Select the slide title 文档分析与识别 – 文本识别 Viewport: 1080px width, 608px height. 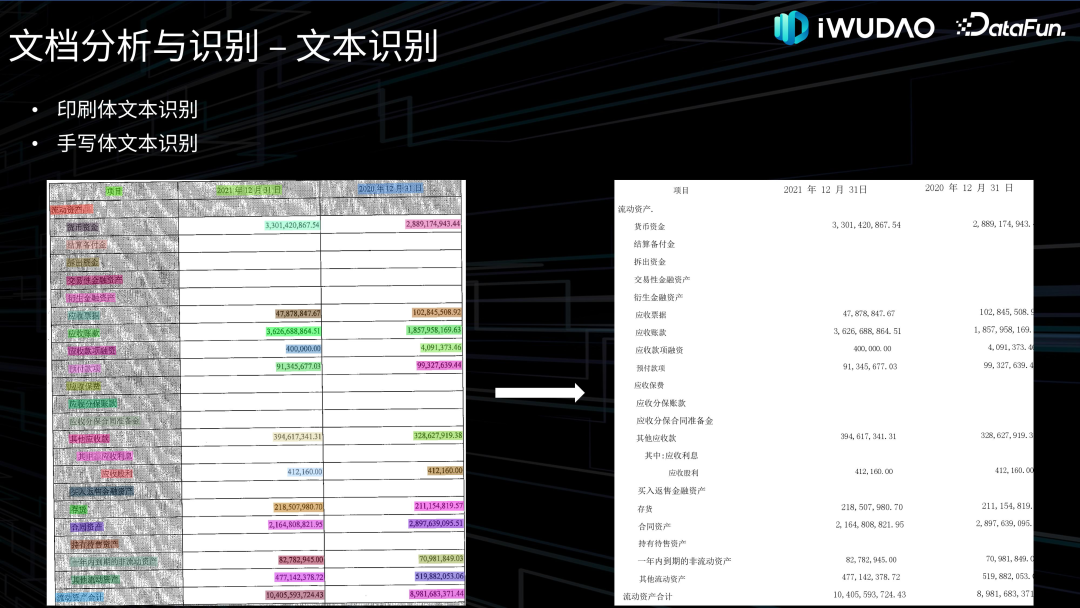pos(223,47)
